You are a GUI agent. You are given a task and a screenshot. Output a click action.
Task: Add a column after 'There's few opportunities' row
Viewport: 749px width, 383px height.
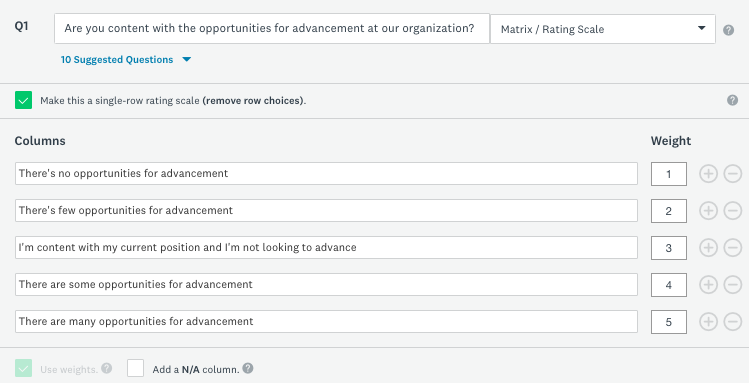[708, 211]
